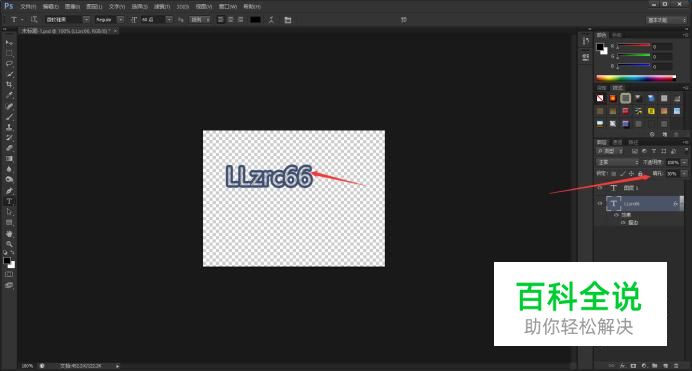Select the Brush tool

pos(9,117)
